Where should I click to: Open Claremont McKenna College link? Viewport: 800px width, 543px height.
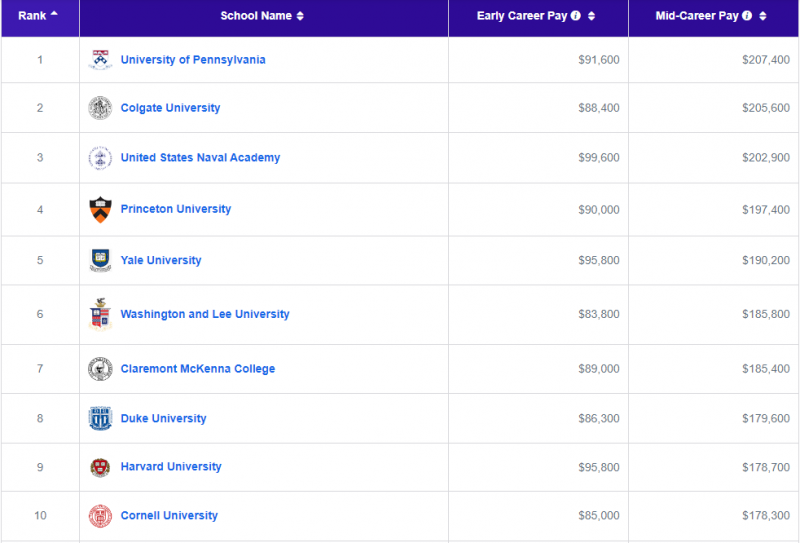(198, 369)
